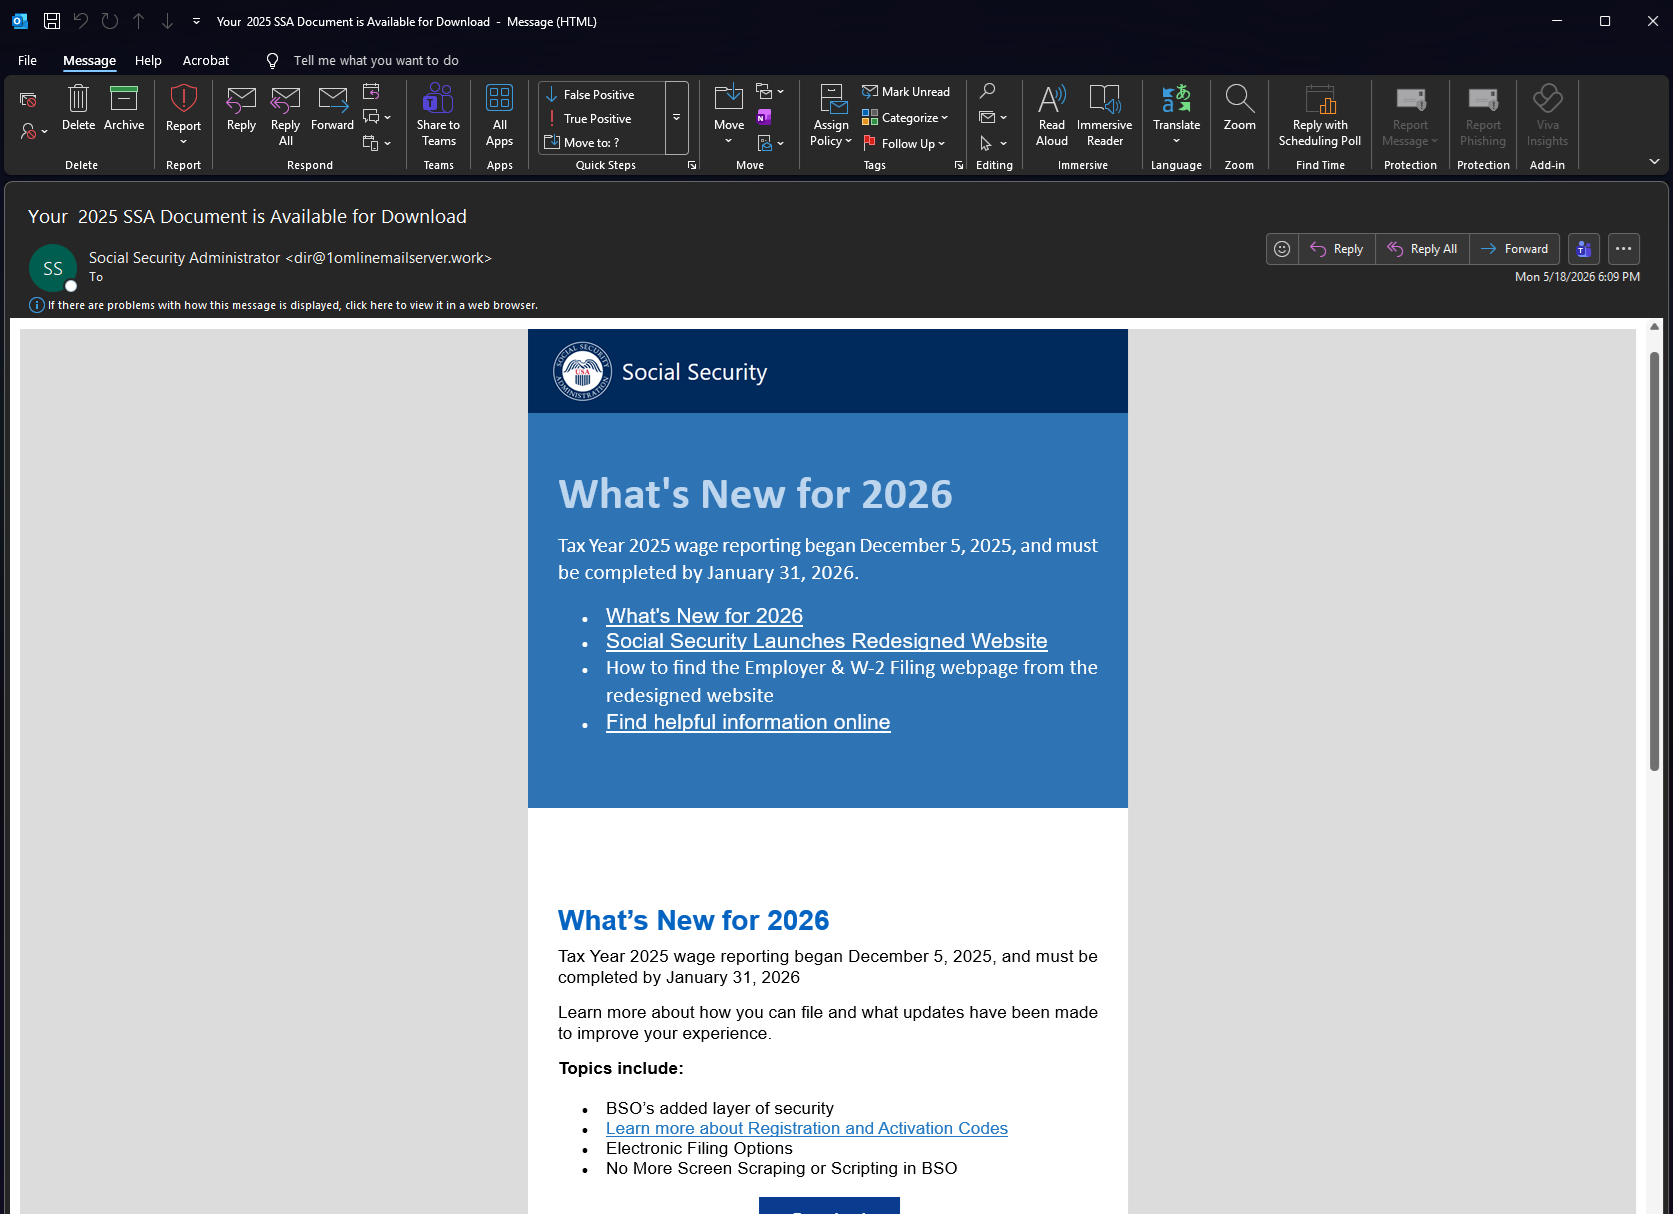The image size is (1673, 1214).
Task: Open the File tab
Action: click(x=27, y=60)
